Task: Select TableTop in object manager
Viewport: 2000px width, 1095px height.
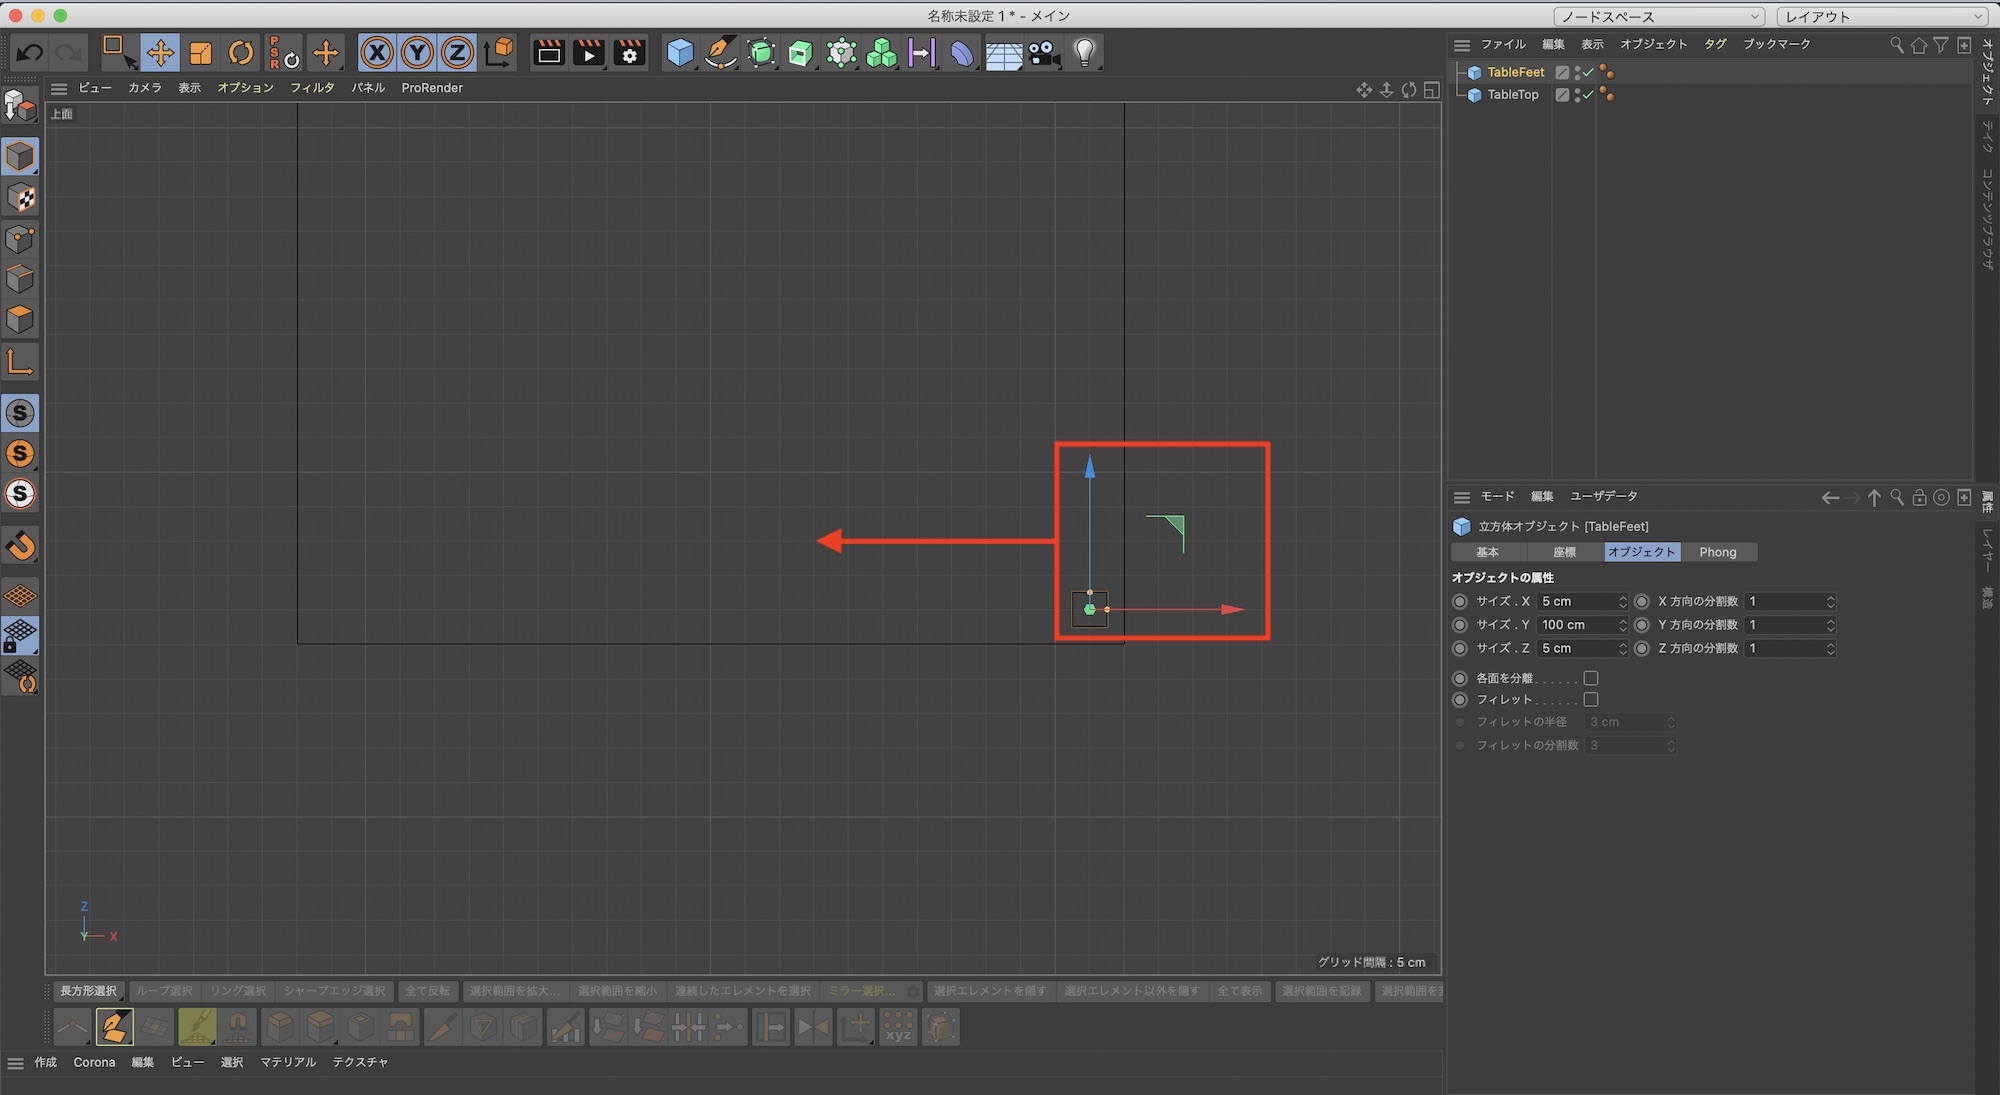Action: click(x=1512, y=95)
